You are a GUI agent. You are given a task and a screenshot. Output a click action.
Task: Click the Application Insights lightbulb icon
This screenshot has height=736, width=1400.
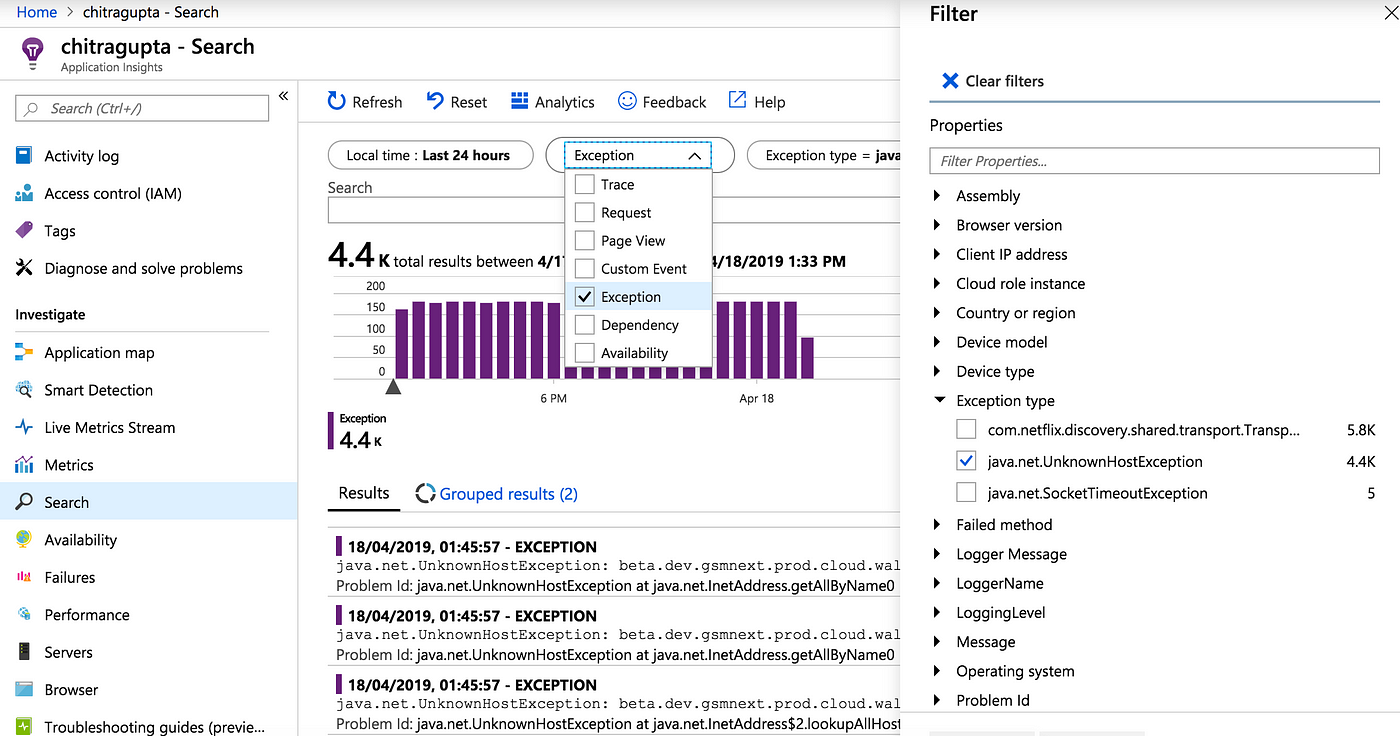coord(32,53)
